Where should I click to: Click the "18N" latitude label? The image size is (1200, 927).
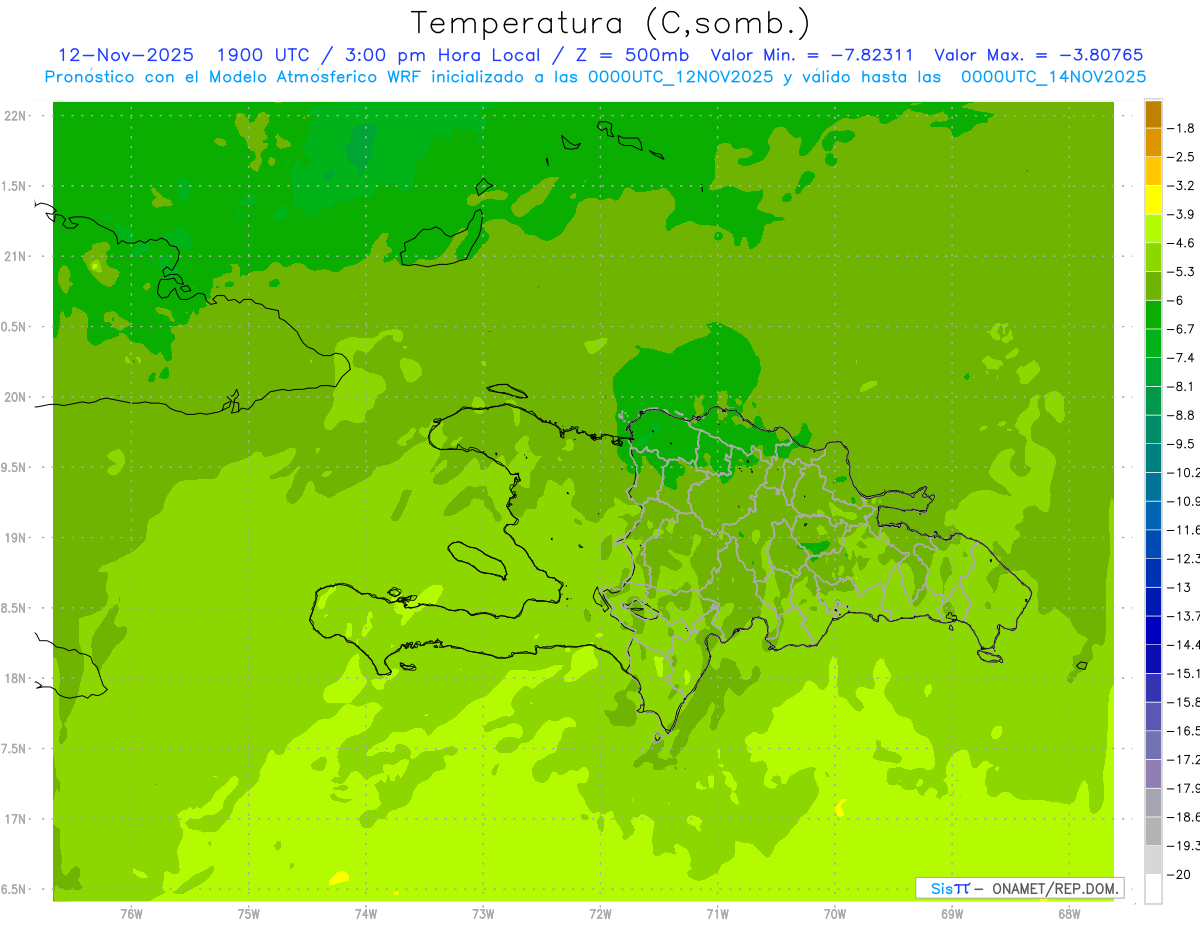pyautogui.click(x=16, y=678)
